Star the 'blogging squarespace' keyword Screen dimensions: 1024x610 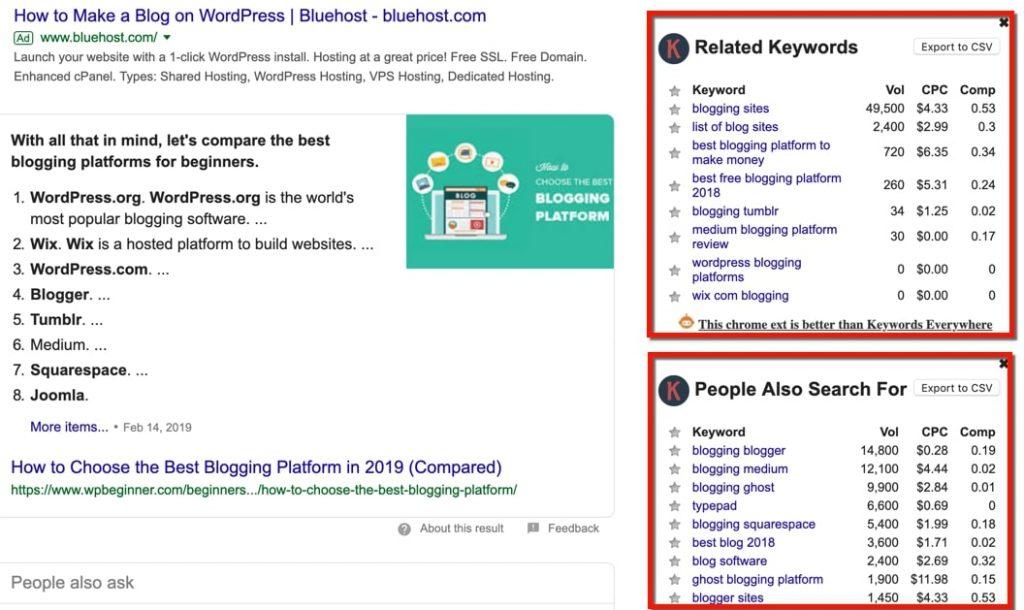[675, 524]
